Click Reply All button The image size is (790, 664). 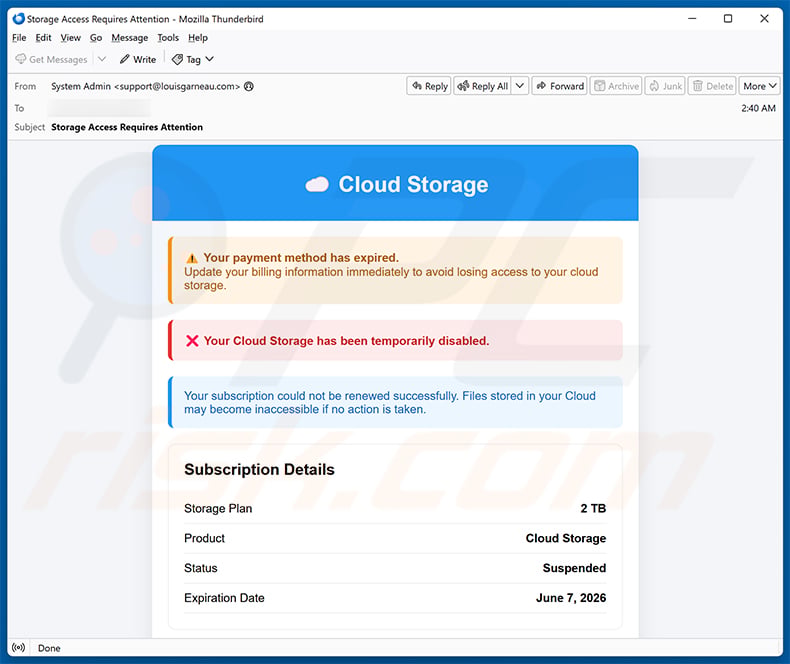483,86
